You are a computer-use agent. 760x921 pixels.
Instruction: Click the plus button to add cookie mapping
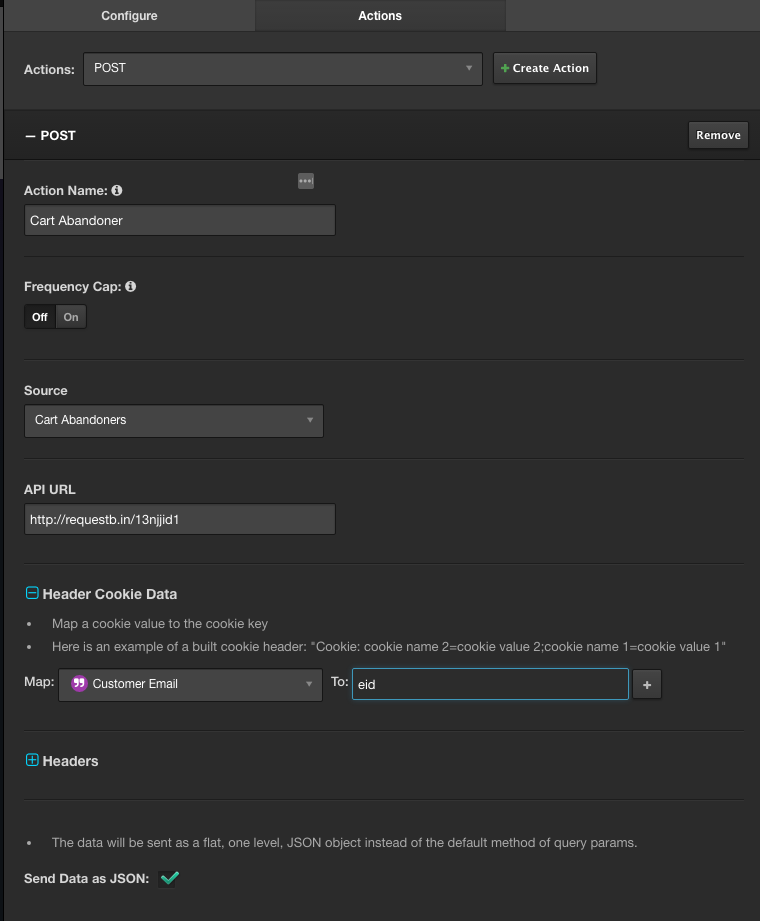coord(646,685)
